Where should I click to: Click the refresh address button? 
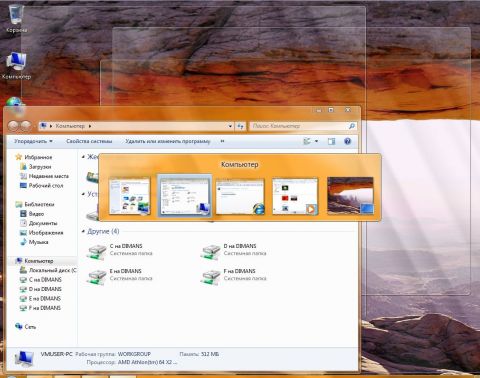(x=240, y=126)
